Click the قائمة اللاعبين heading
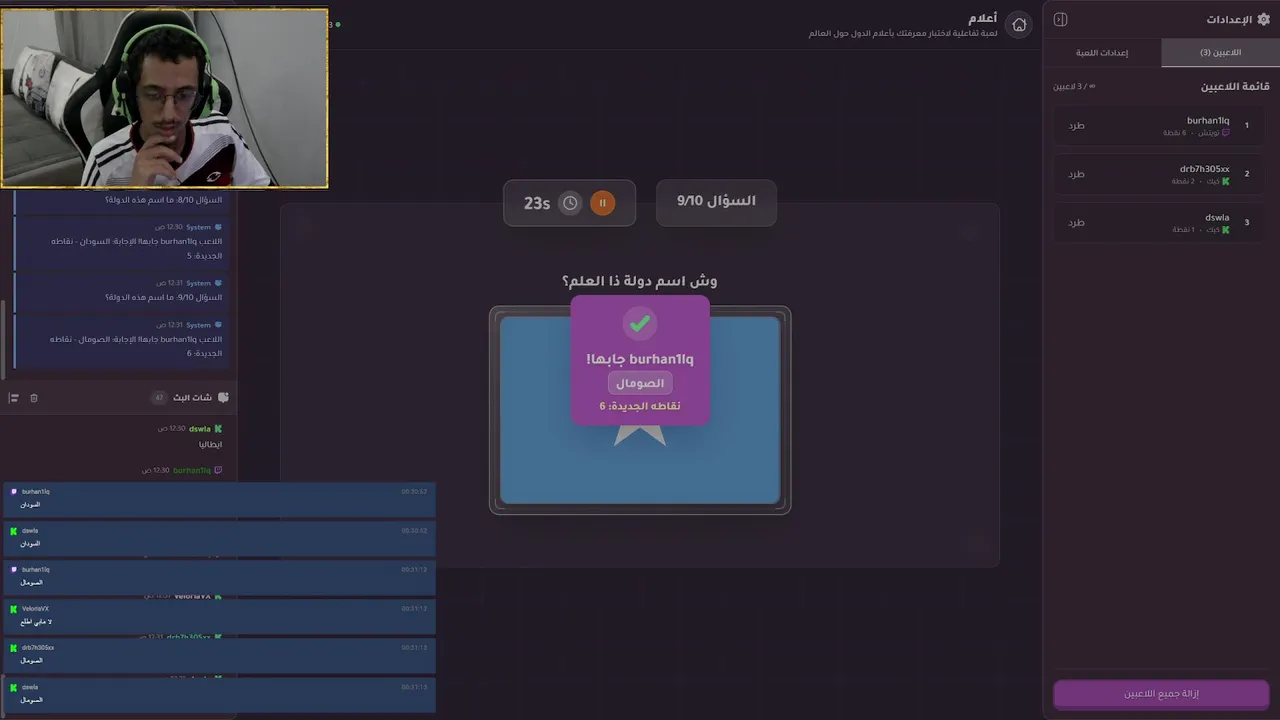Screen dimensions: 1280x720 pyautogui.click(x=1235, y=87)
